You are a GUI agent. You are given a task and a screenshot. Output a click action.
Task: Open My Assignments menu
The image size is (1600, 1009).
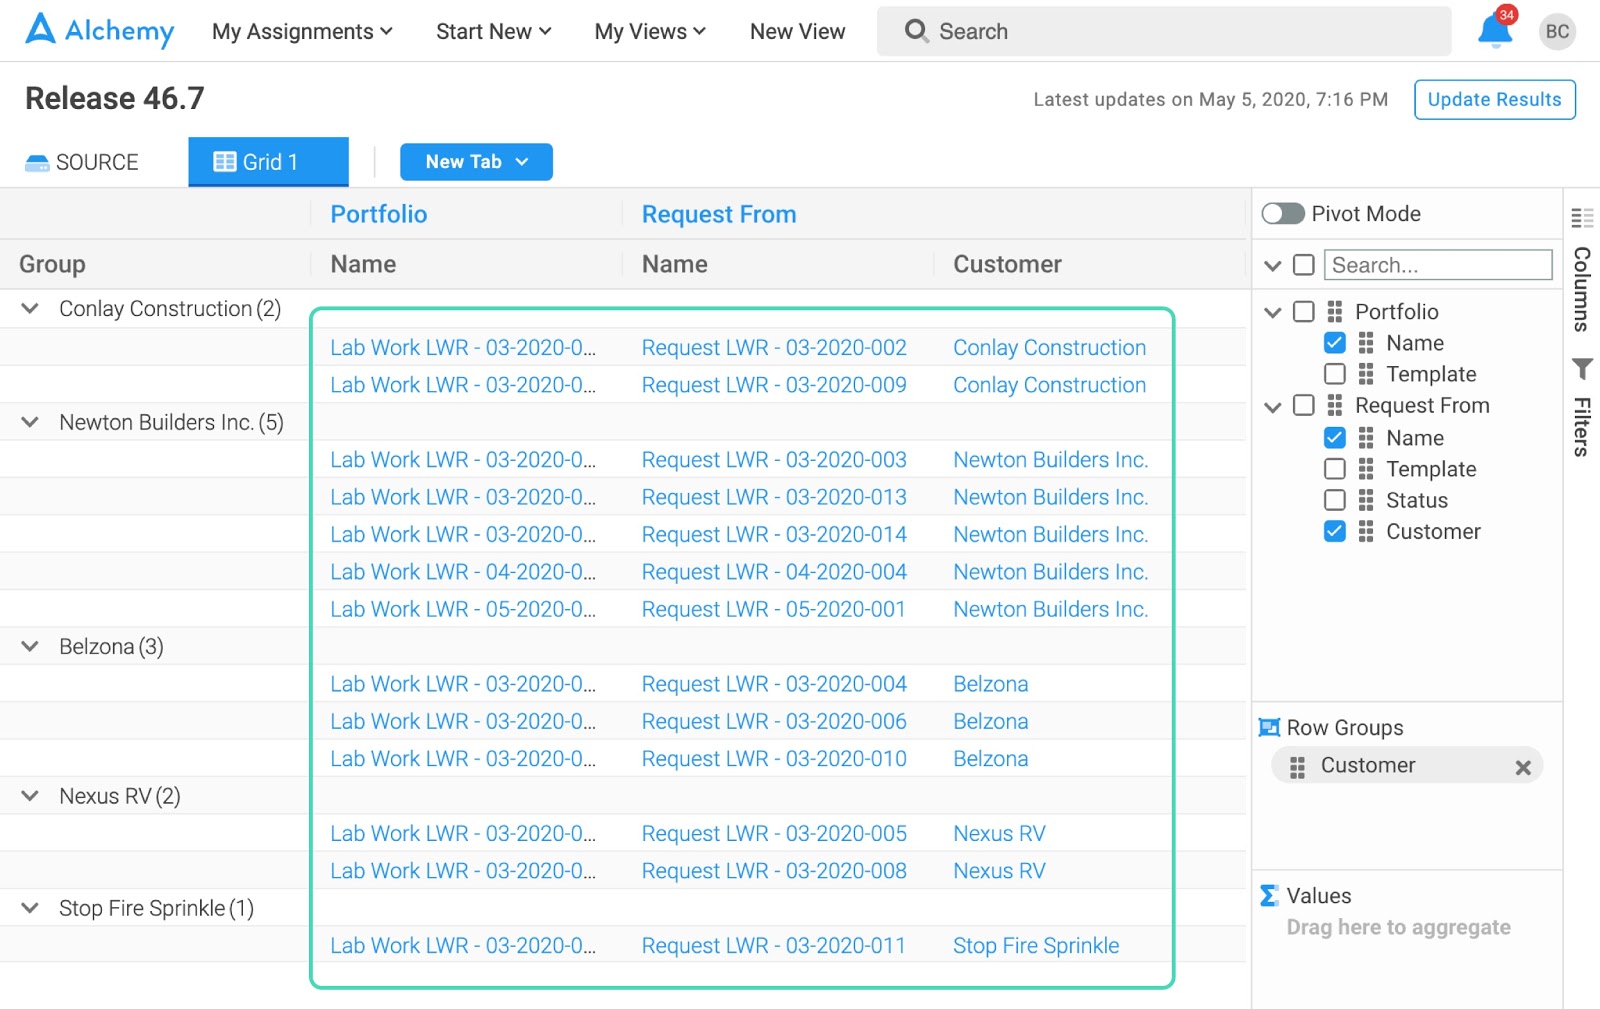302,31
